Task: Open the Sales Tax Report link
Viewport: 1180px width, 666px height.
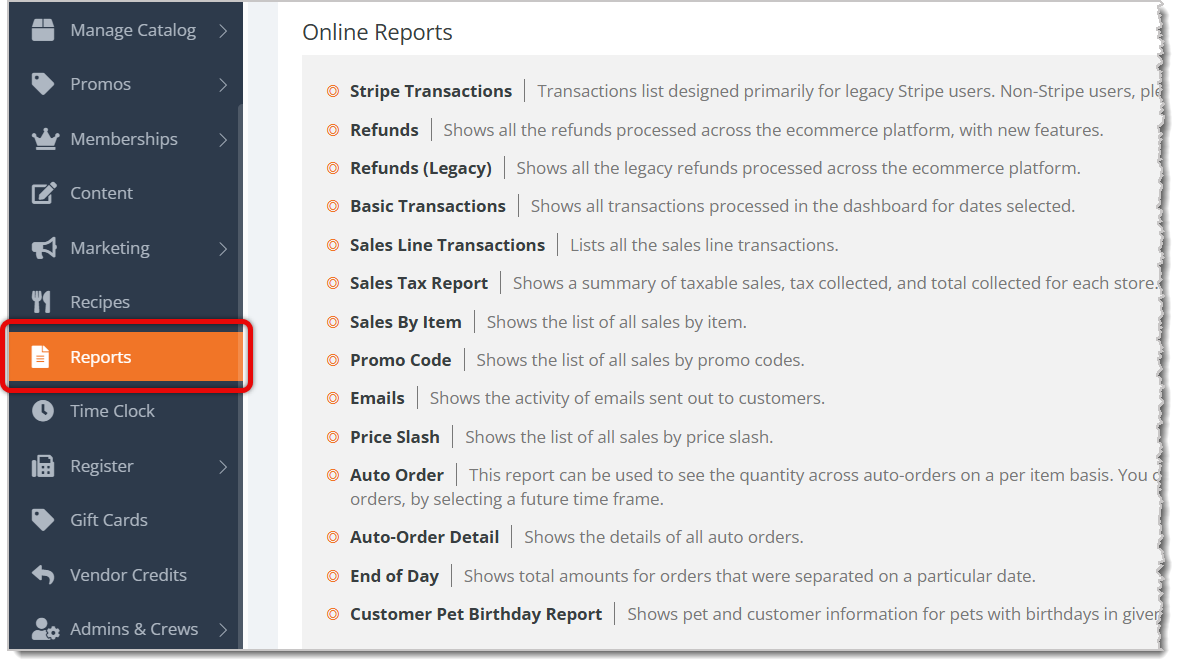Action: click(418, 283)
